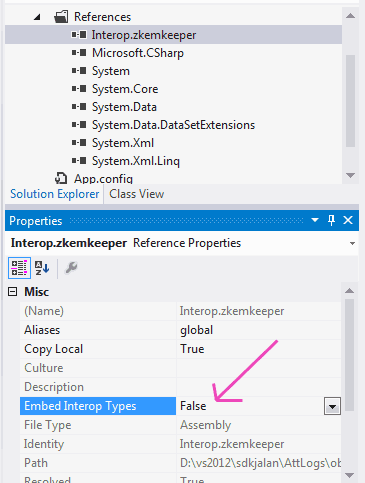The height and width of the screenshot is (483, 365).
Task: Open the Properties window position menu arrow
Action: pyautogui.click(x=315, y=220)
